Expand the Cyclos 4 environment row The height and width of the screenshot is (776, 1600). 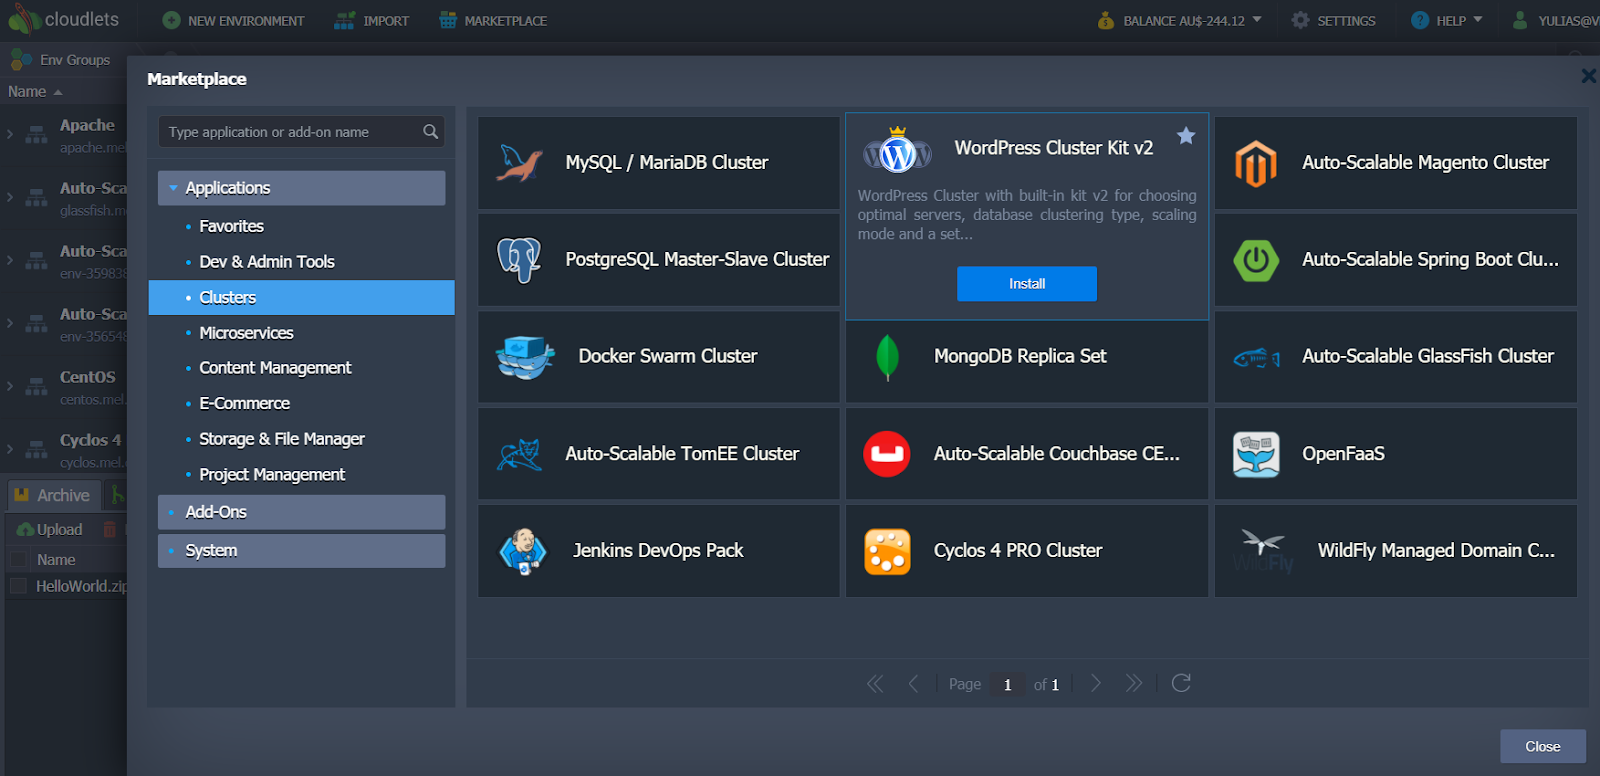pos(10,448)
